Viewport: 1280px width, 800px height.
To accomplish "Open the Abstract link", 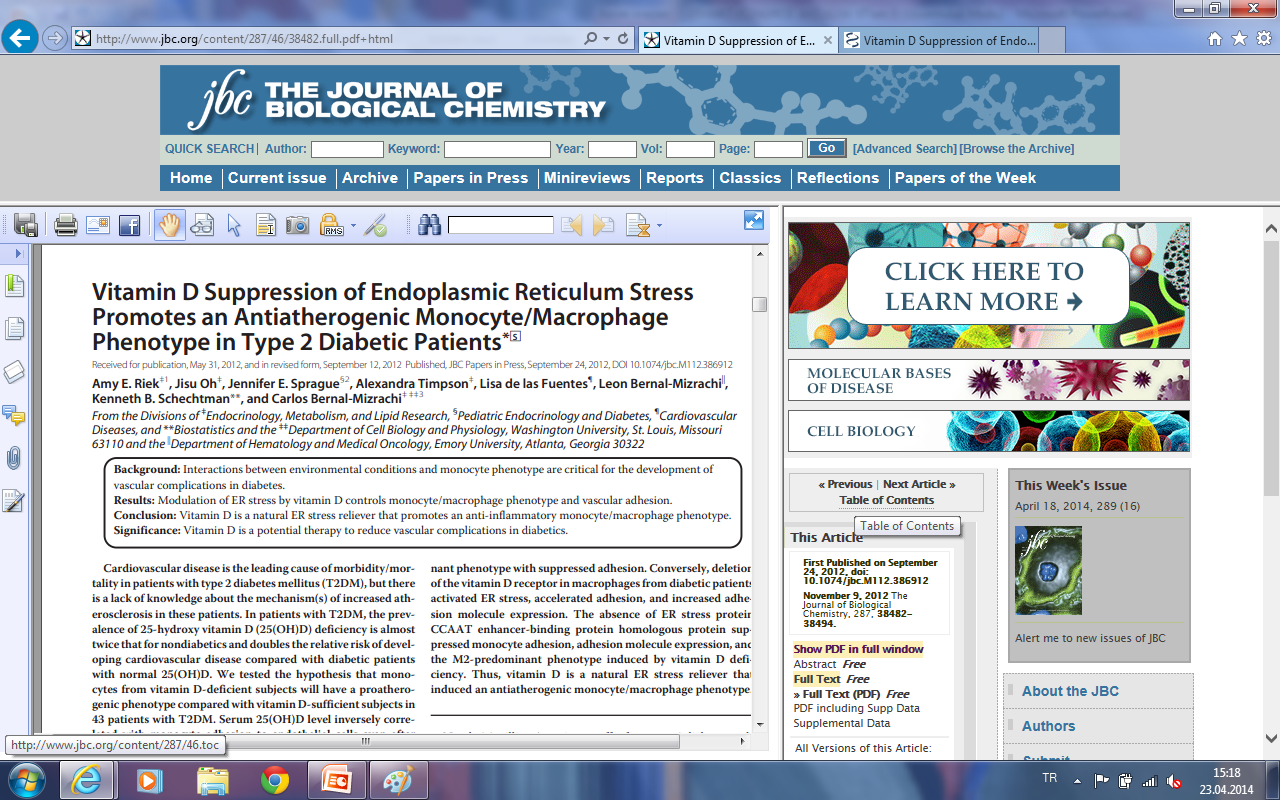I will 815,664.
